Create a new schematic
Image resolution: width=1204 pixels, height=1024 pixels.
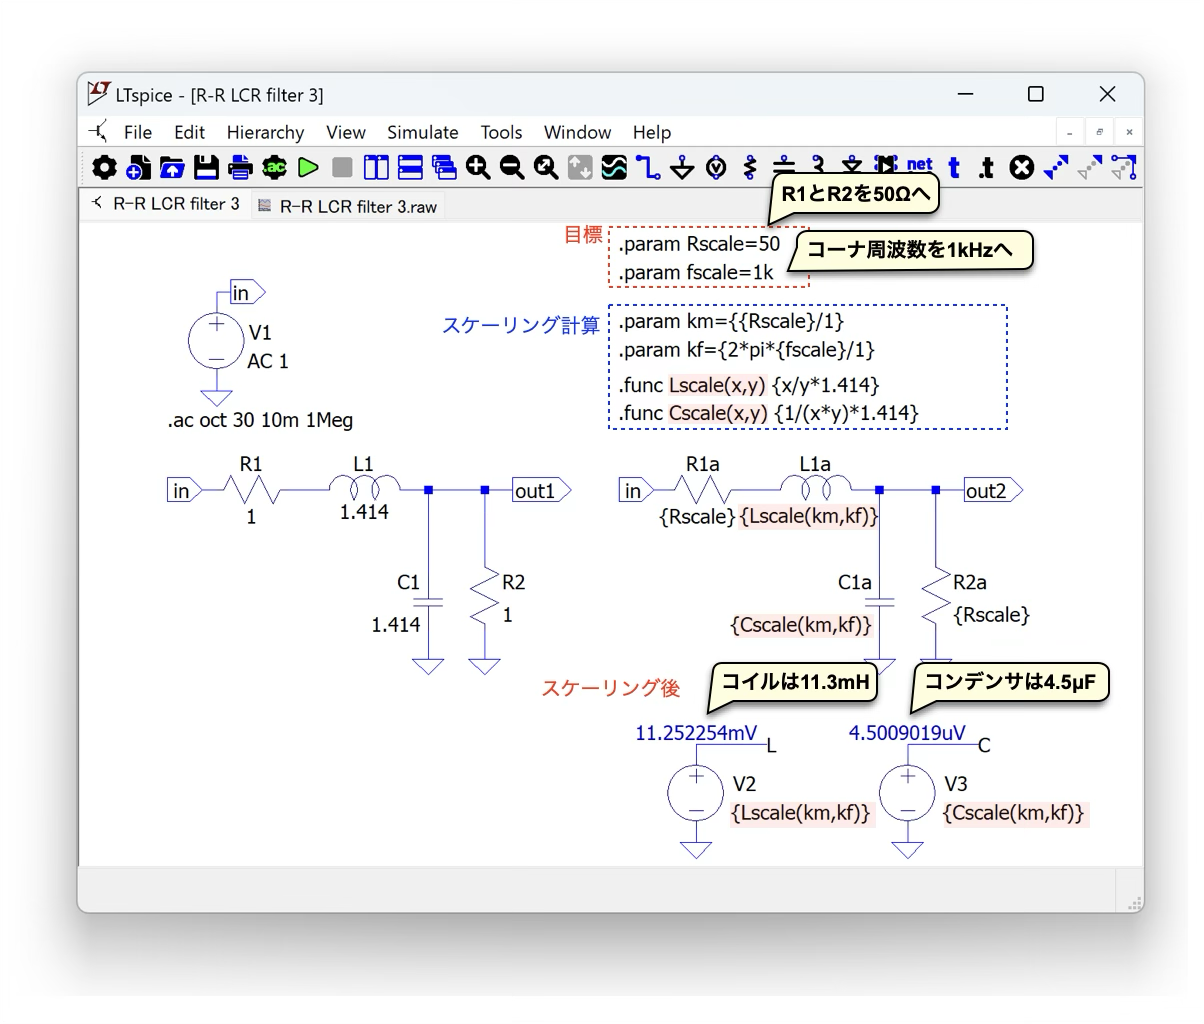coord(138,168)
